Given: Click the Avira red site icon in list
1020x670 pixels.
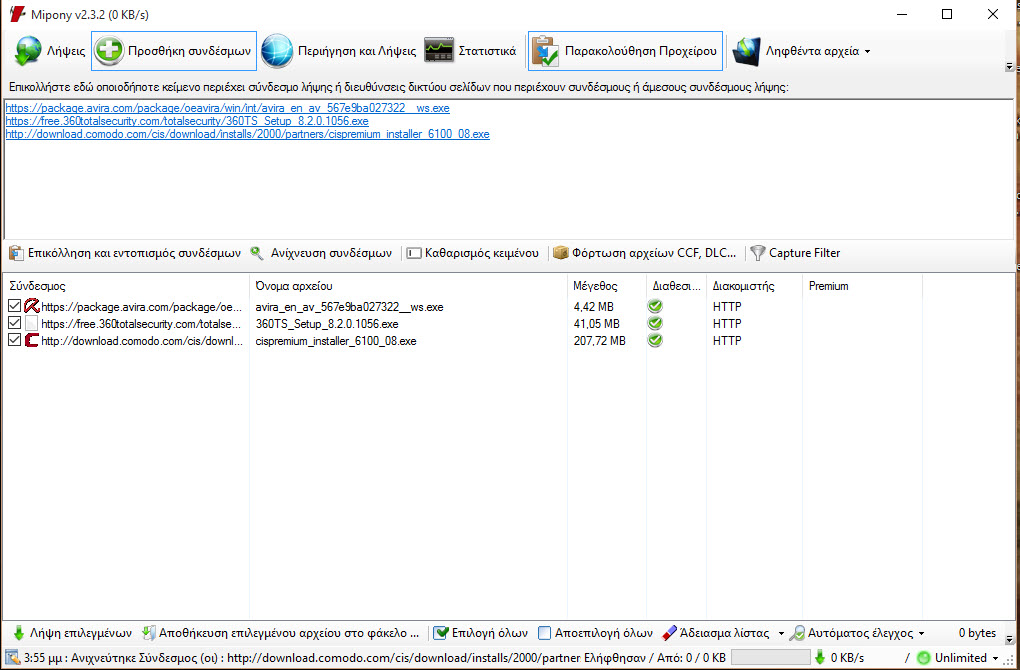Looking at the screenshot, I should [x=32, y=306].
